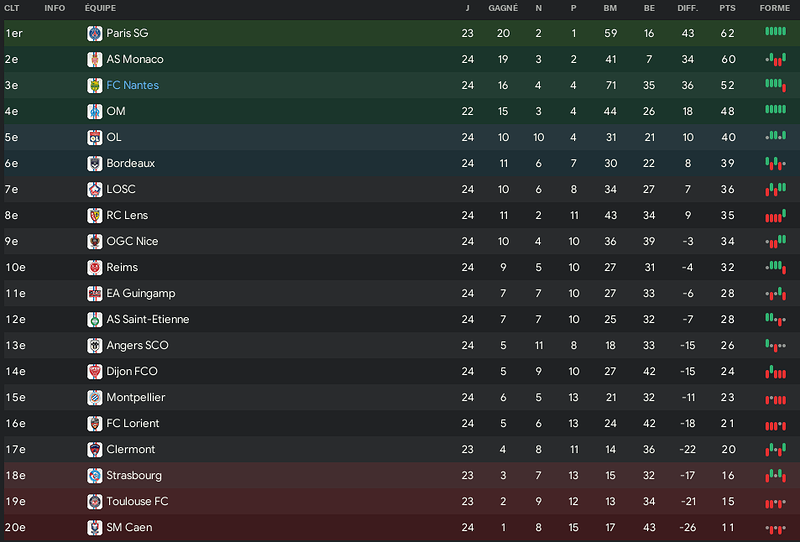800x542 pixels.
Task: Open the LOSC team name
Action: click(121, 189)
